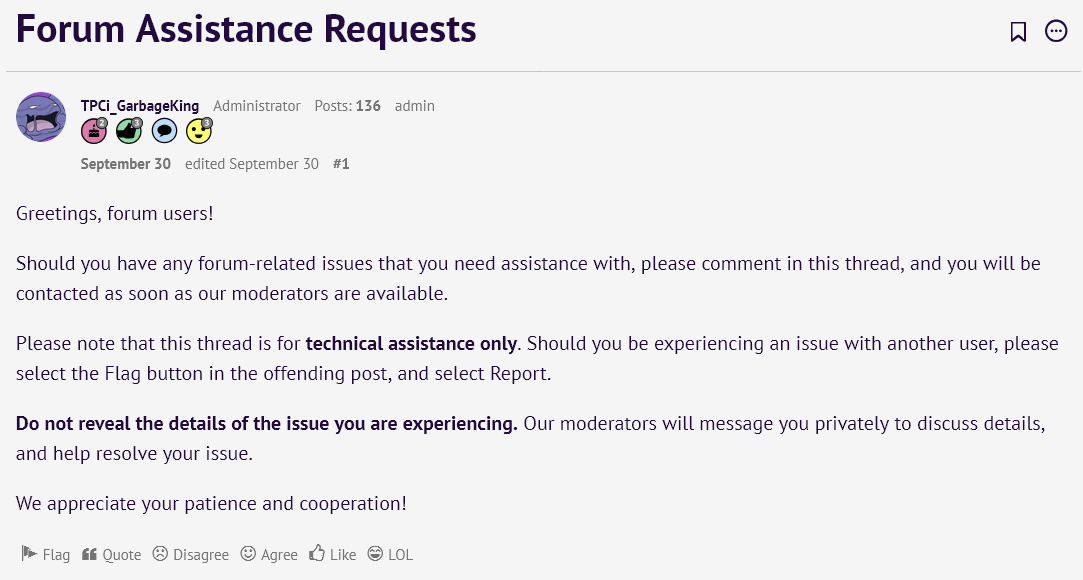Image resolution: width=1083 pixels, height=580 pixels.
Task: Click the Posts: 136 count
Action: 347,106
